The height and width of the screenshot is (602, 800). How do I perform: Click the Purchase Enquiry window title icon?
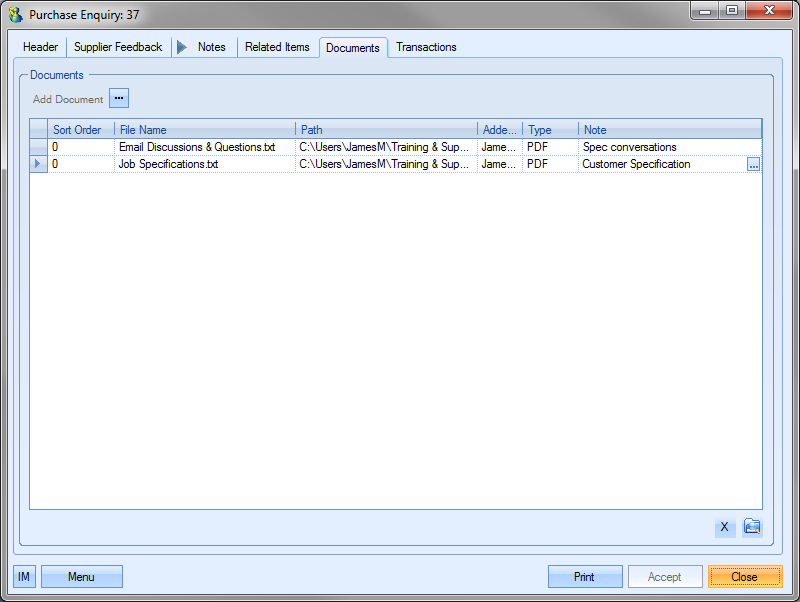pyautogui.click(x=16, y=14)
